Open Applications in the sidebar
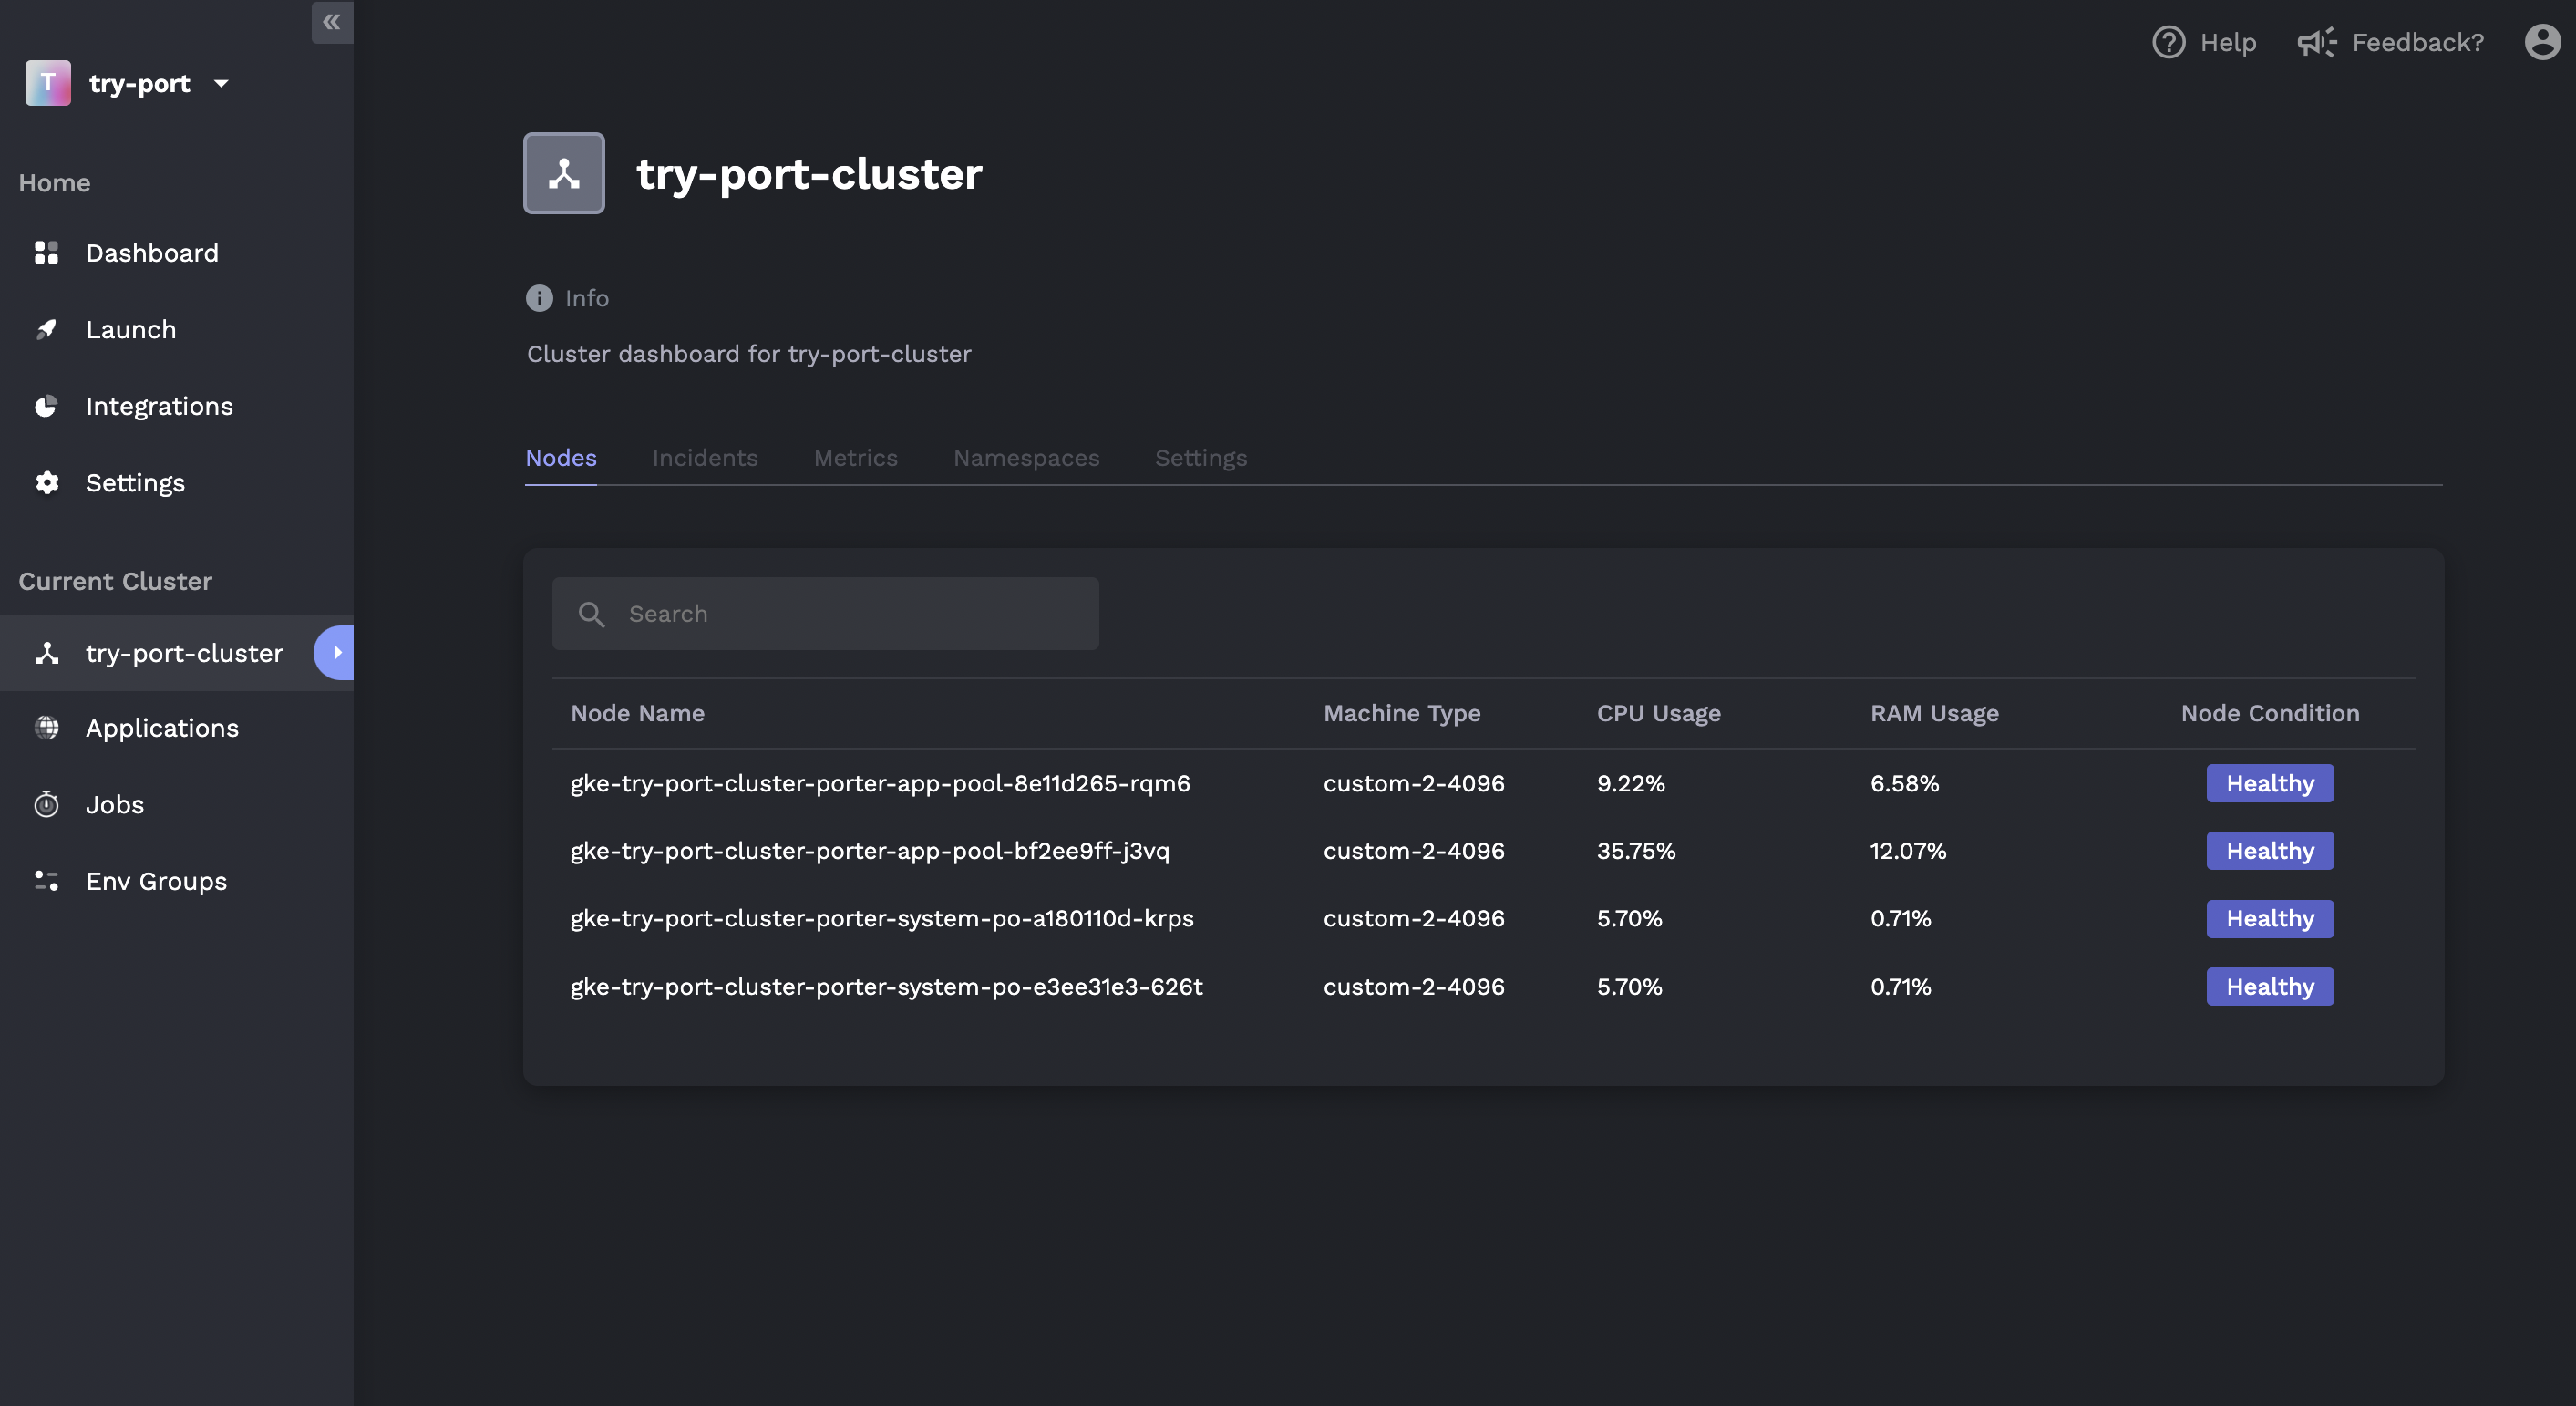This screenshot has width=2576, height=1406. pyautogui.click(x=162, y=728)
